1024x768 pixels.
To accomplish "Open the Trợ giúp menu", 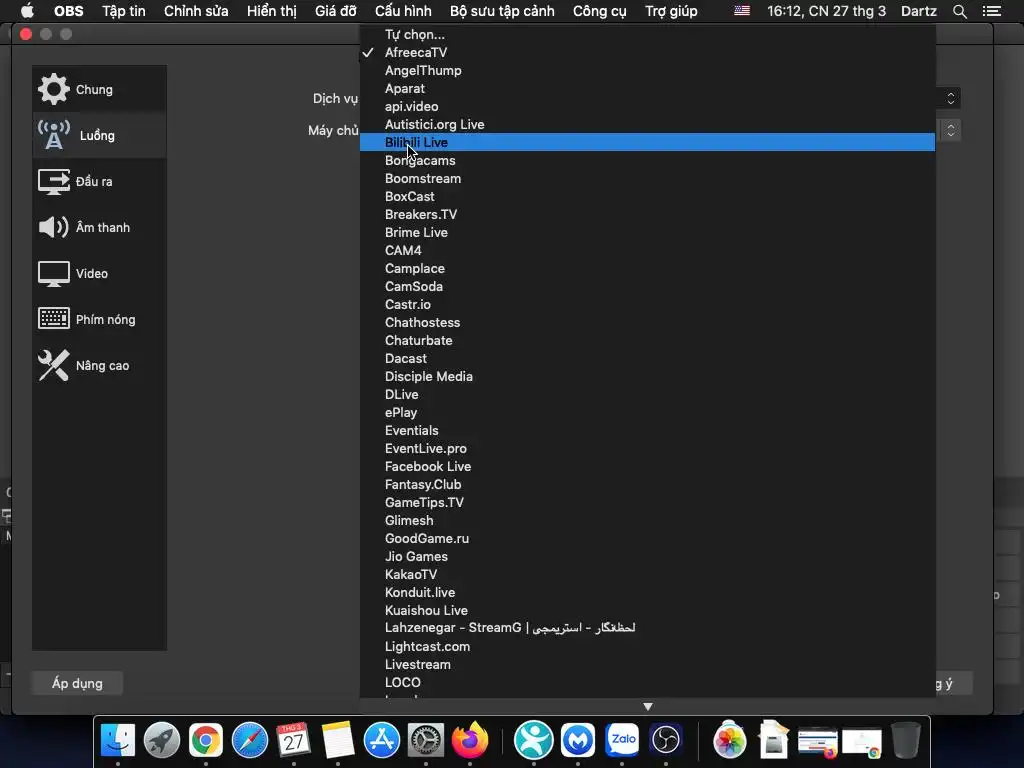I will coord(671,11).
